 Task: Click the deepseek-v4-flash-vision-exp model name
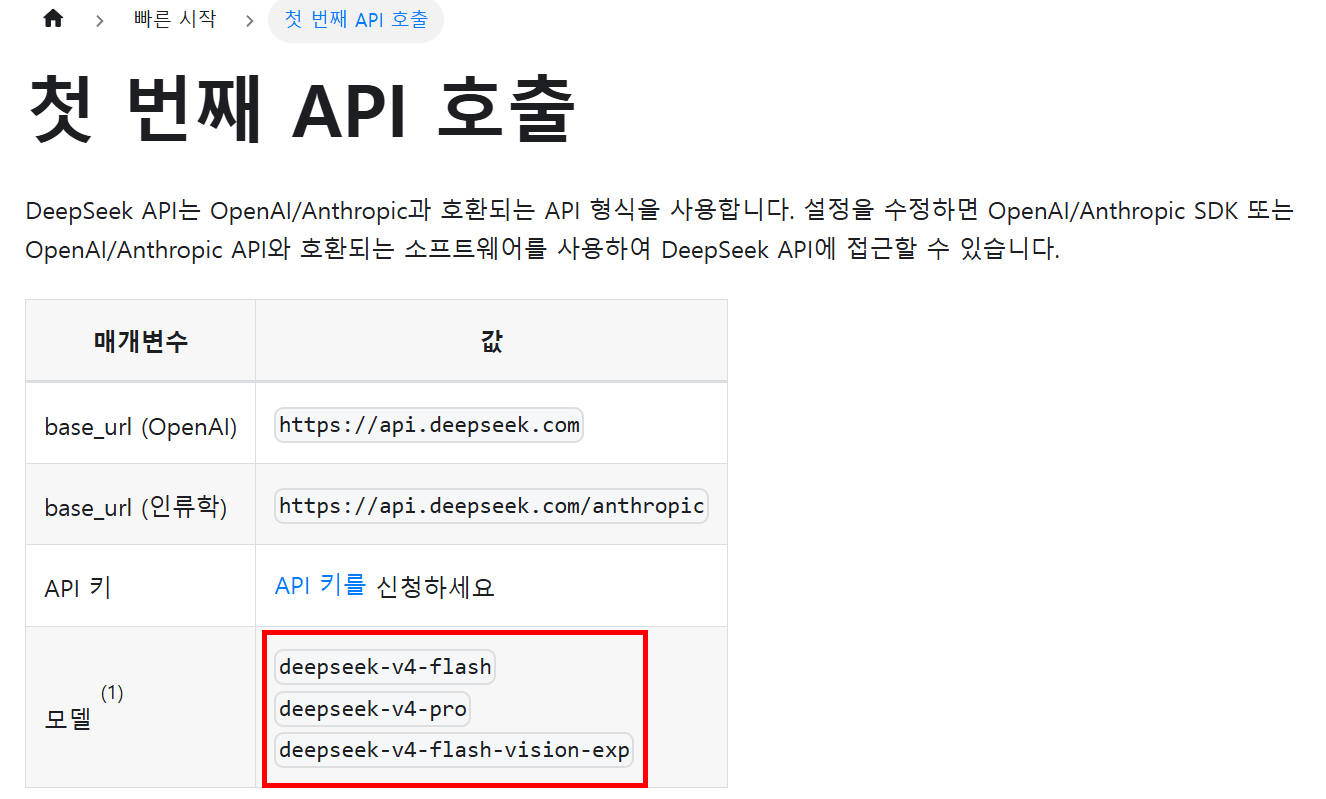(x=454, y=750)
